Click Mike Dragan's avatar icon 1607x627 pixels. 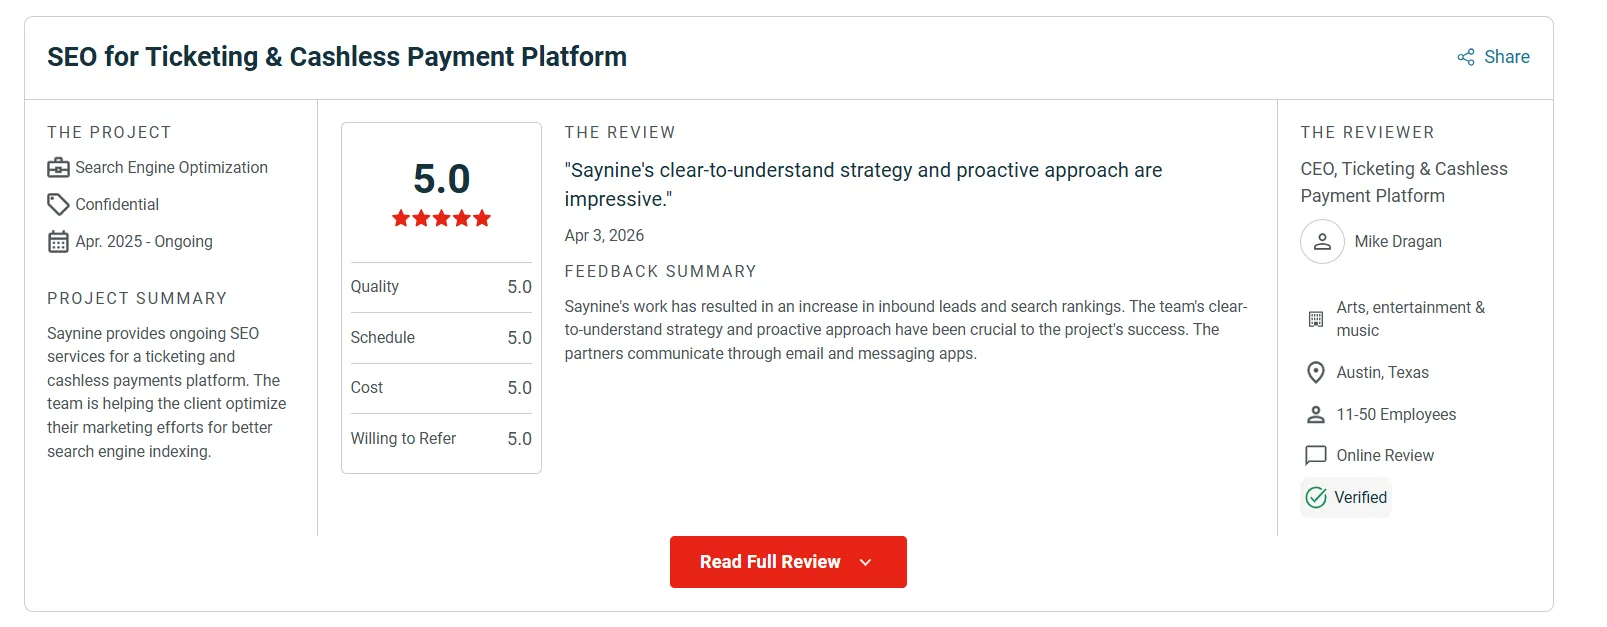pos(1322,241)
